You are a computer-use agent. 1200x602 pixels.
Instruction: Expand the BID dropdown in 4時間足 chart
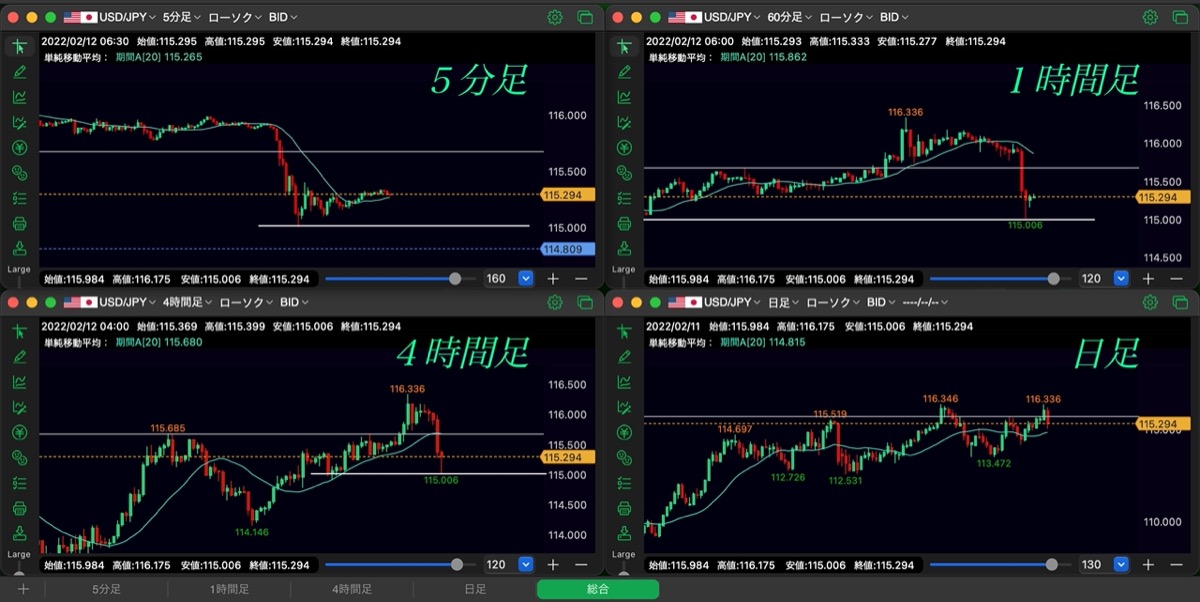point(294,302)
